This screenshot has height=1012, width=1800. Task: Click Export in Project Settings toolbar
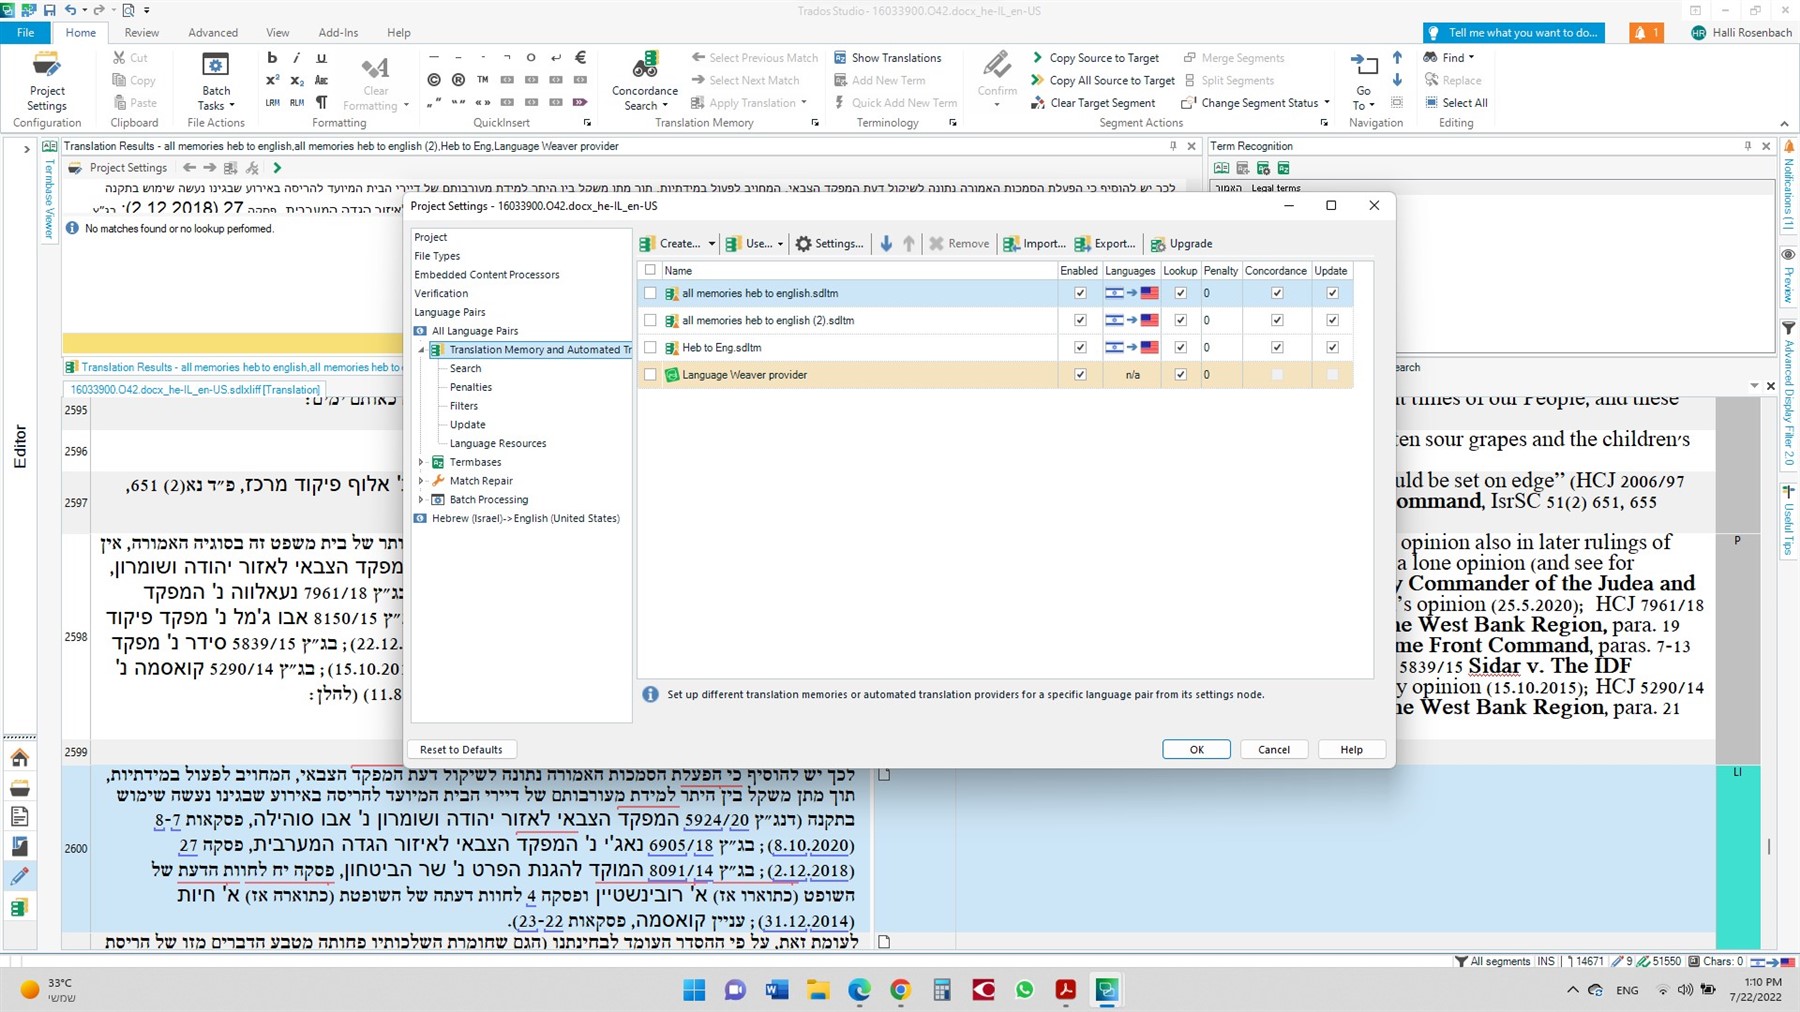click(1105, 243)
